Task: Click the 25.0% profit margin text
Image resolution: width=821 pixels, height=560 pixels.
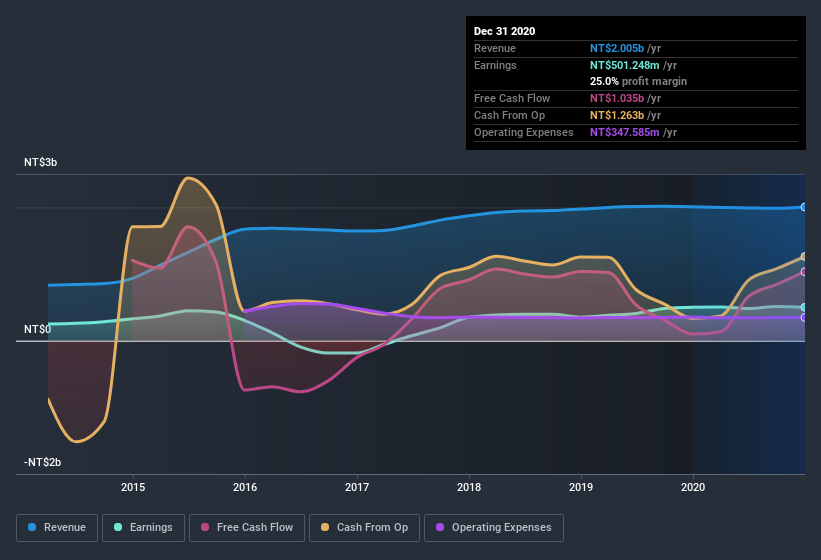Action: click(638, 81)
